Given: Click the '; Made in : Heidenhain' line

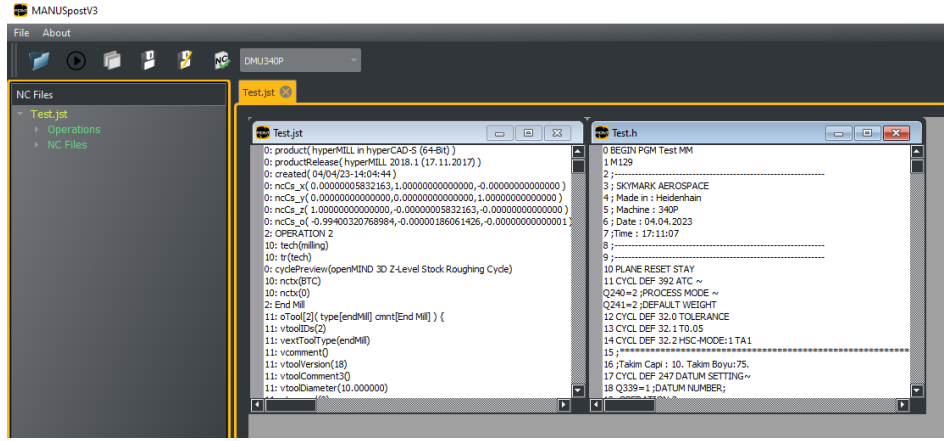Looking at the screenshot, I should tap(652, 198).
